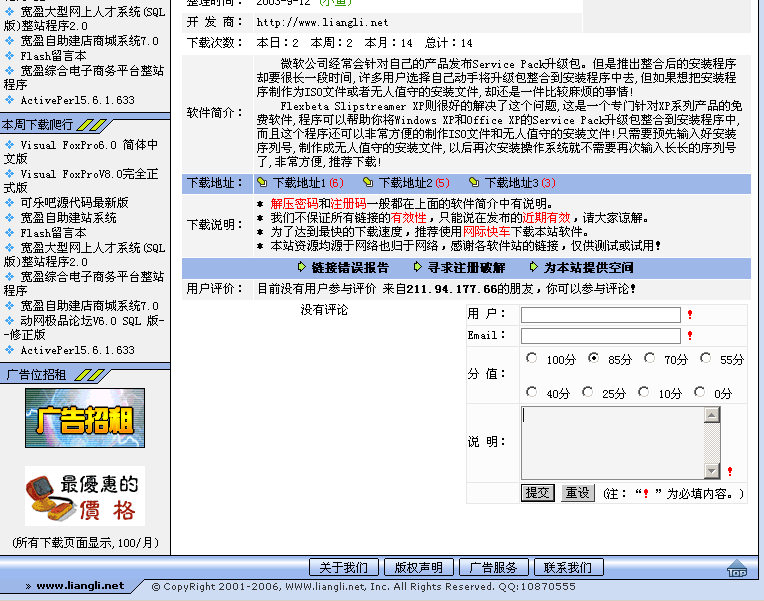
Task: Open the 下载地址2 download link
Action: click(405, 183)
